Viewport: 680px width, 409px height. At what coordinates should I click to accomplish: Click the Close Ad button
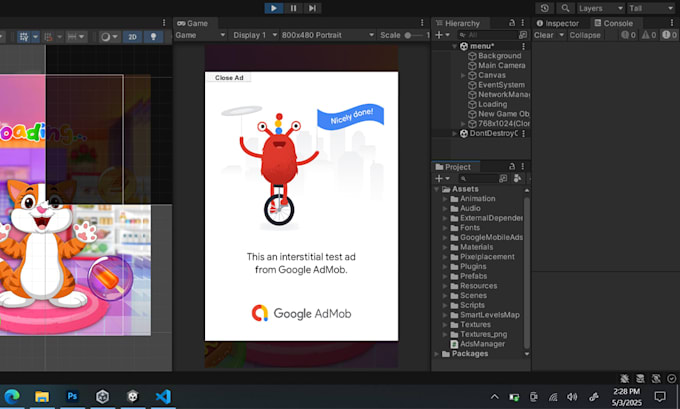pos(229,78)
